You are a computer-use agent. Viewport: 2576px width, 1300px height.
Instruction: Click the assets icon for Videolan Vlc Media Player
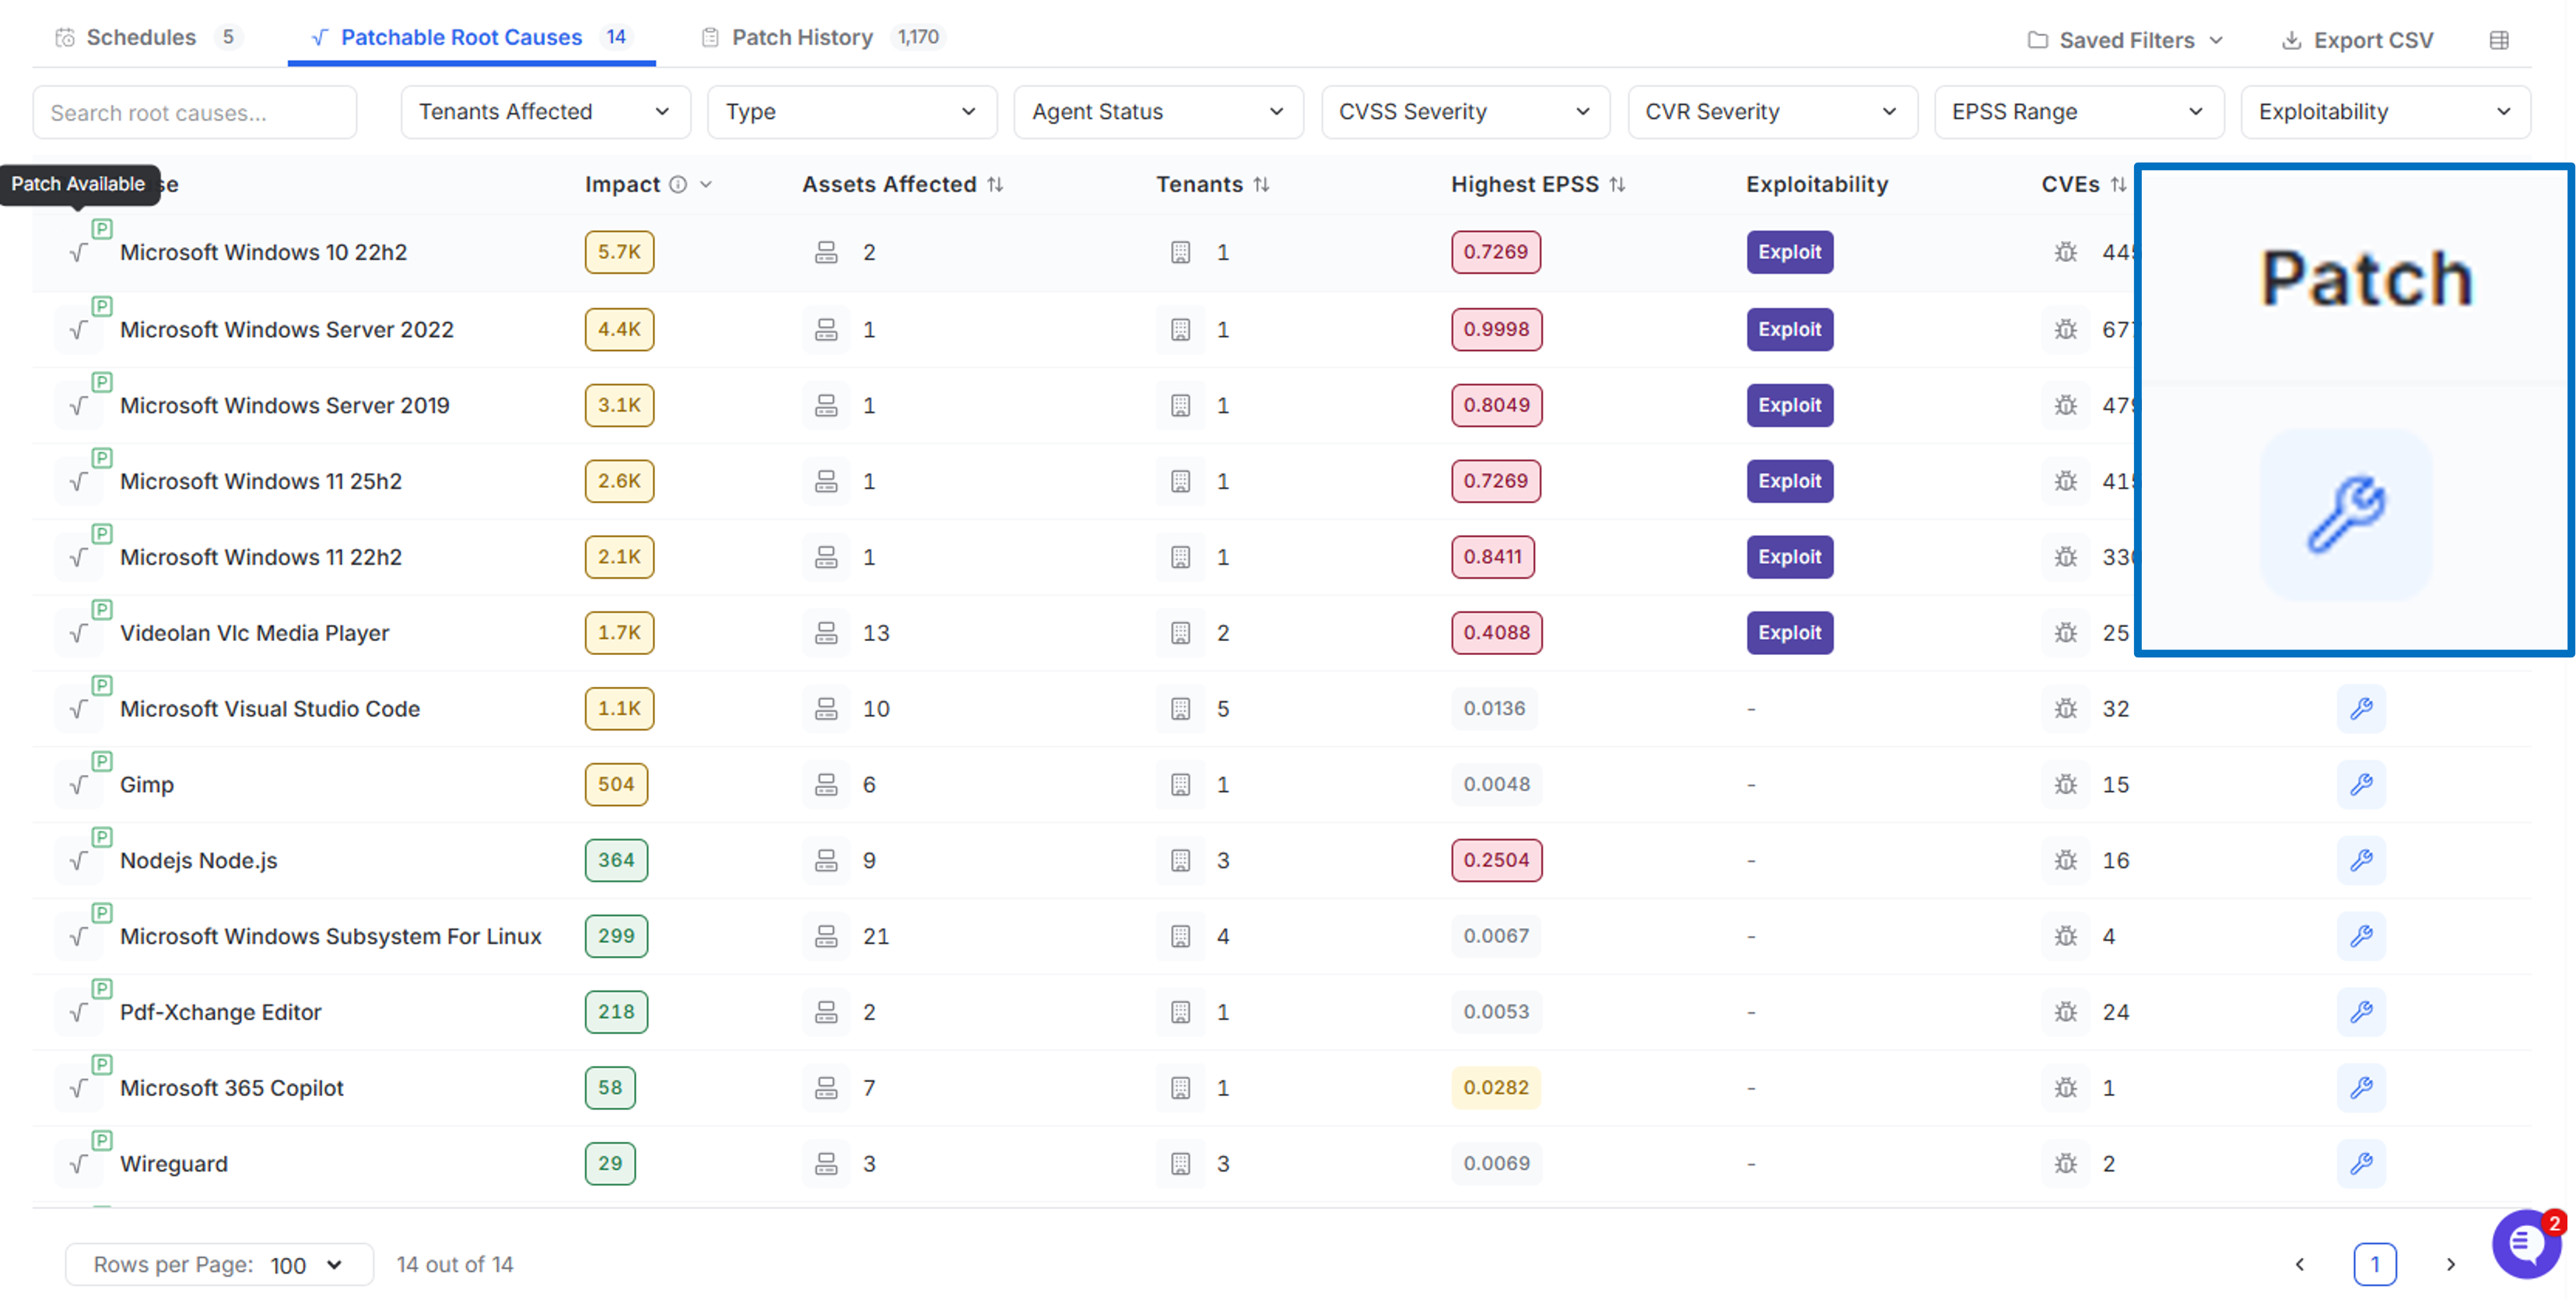point(826,633)
